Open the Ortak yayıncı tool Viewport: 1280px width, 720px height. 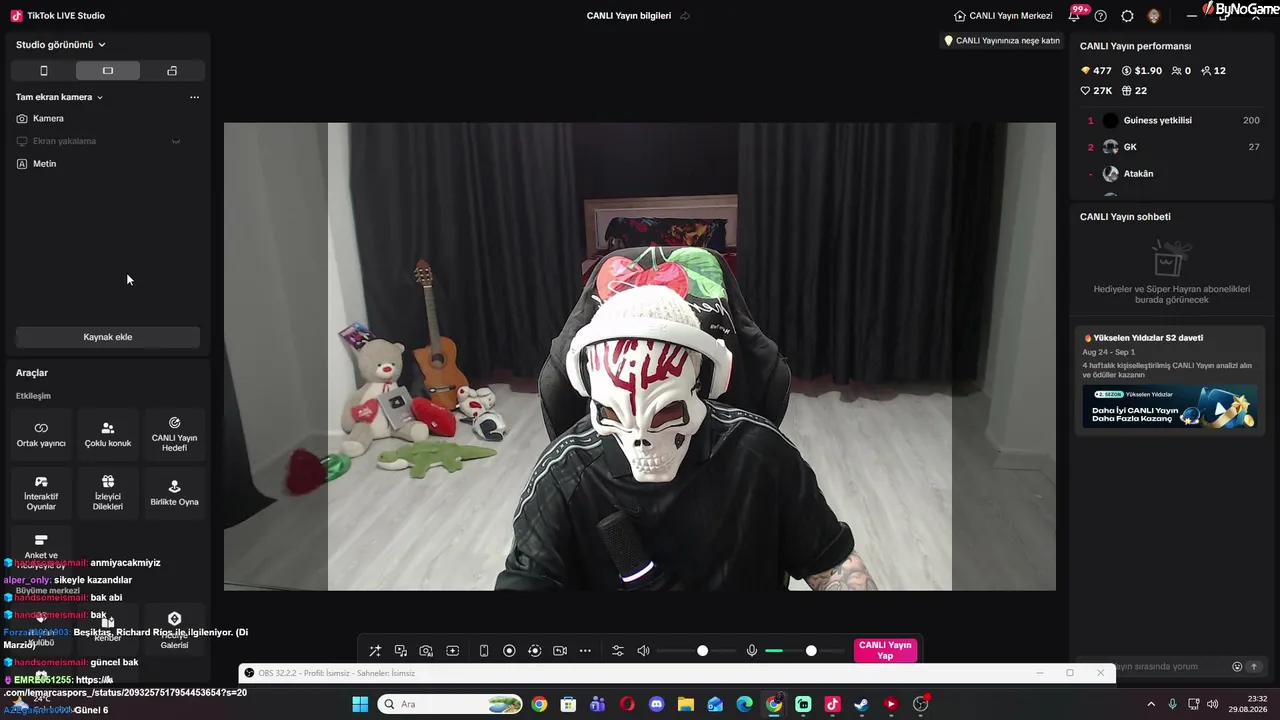pos(41,434)
